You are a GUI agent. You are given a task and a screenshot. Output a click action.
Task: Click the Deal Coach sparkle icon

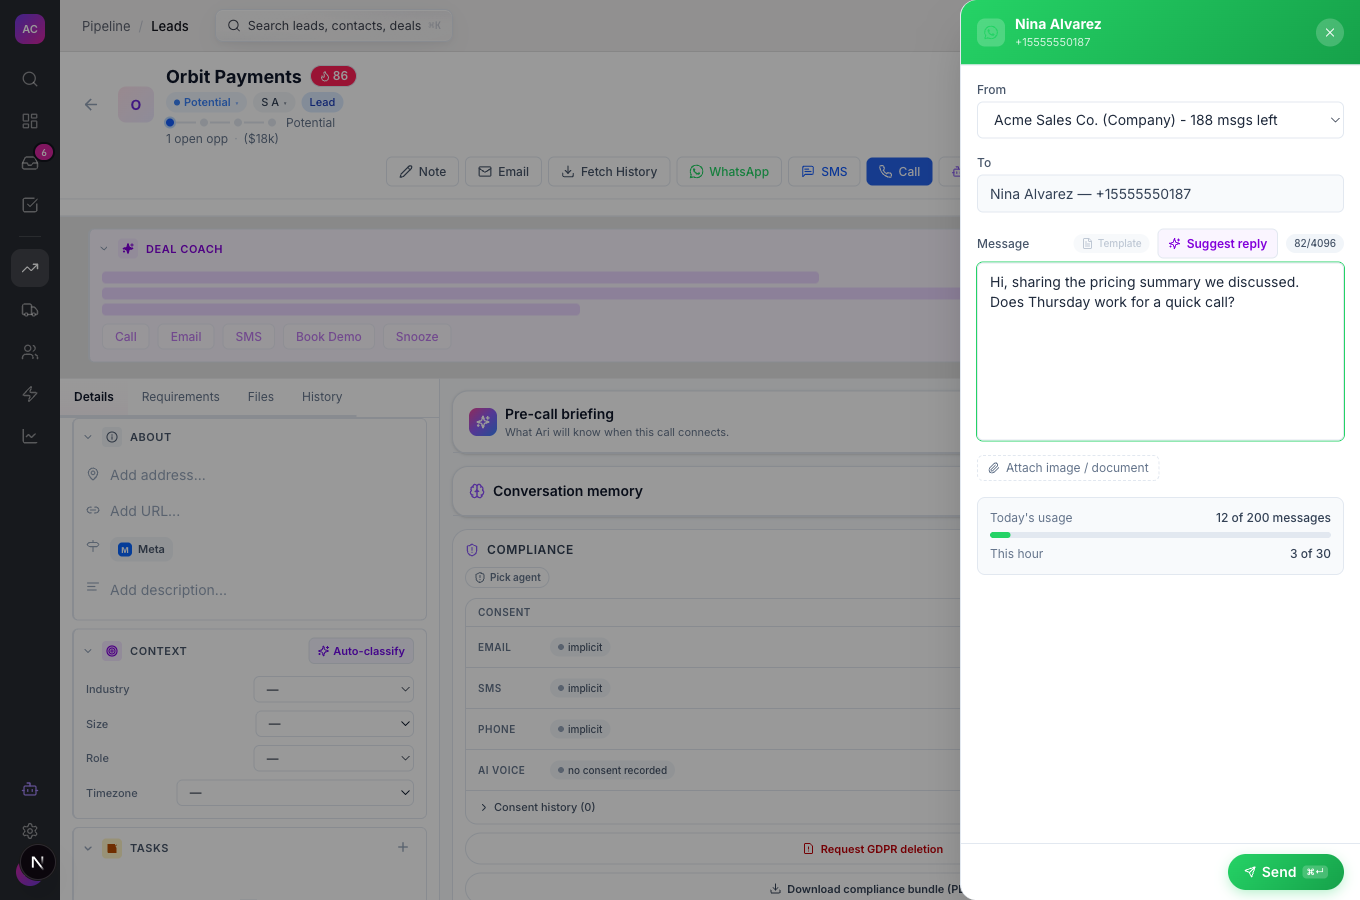click(x=128, y=249)
